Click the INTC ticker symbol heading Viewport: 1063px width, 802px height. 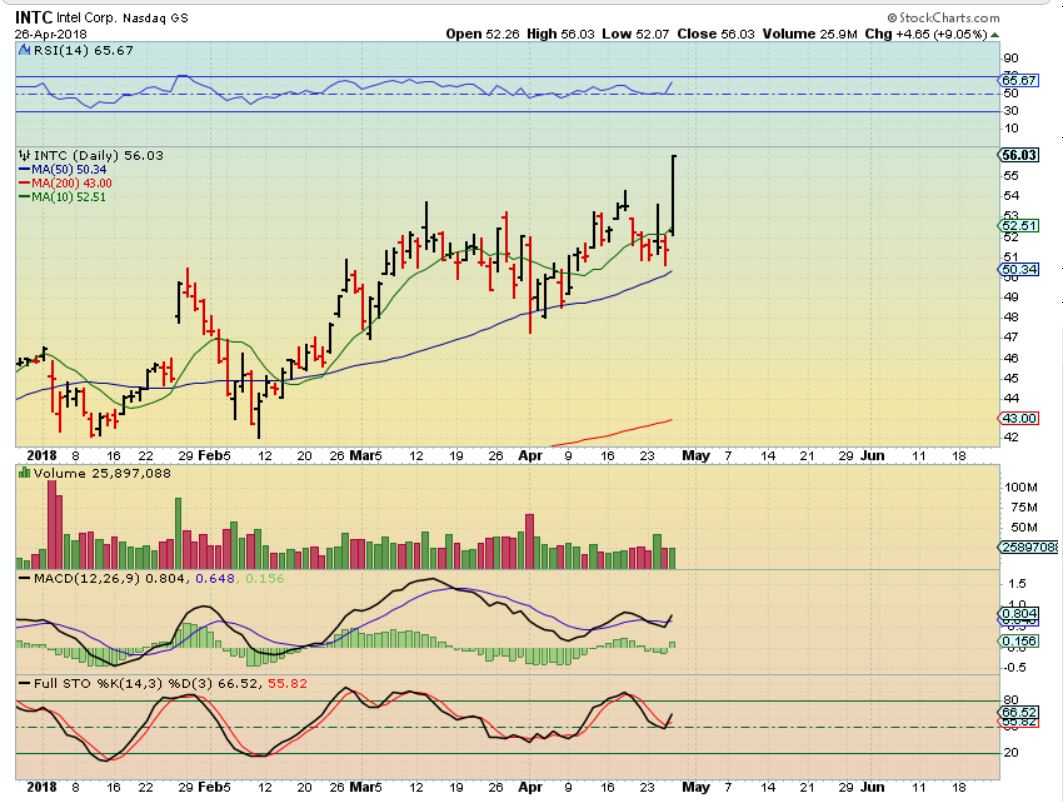click(x=33, y=17)
